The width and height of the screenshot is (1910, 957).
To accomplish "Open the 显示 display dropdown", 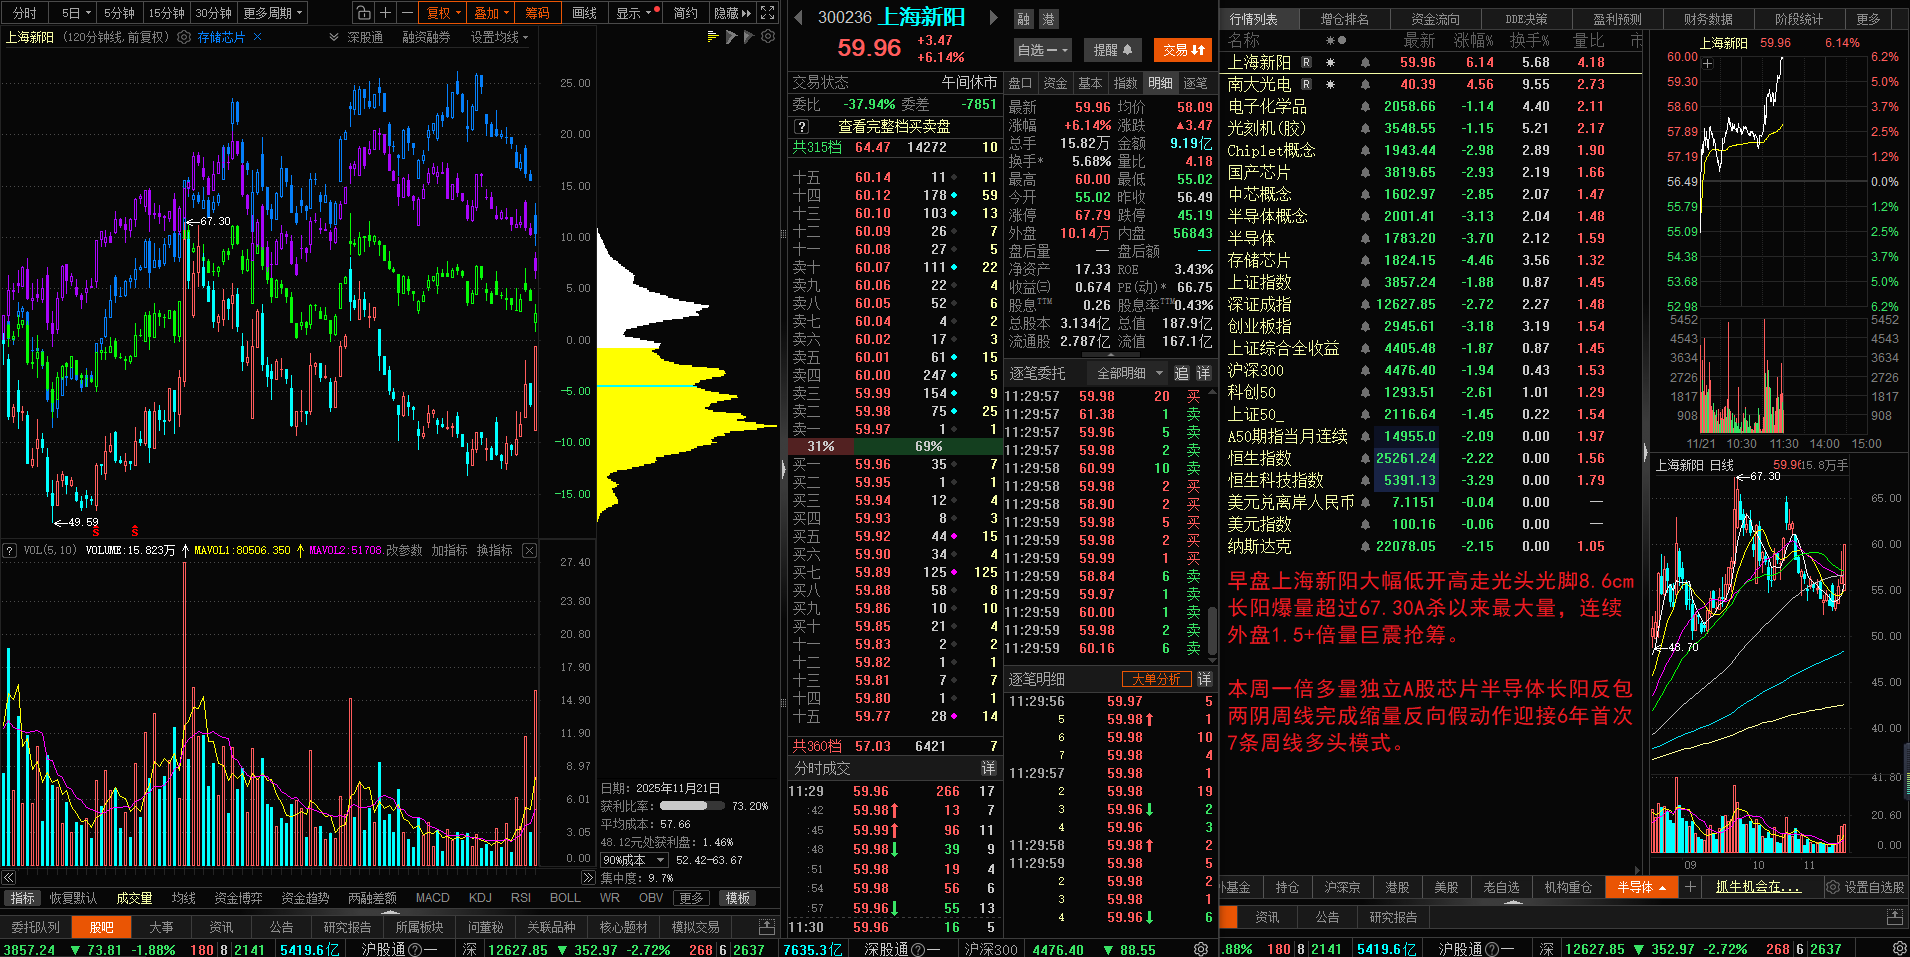I will [x=635, y=13].
